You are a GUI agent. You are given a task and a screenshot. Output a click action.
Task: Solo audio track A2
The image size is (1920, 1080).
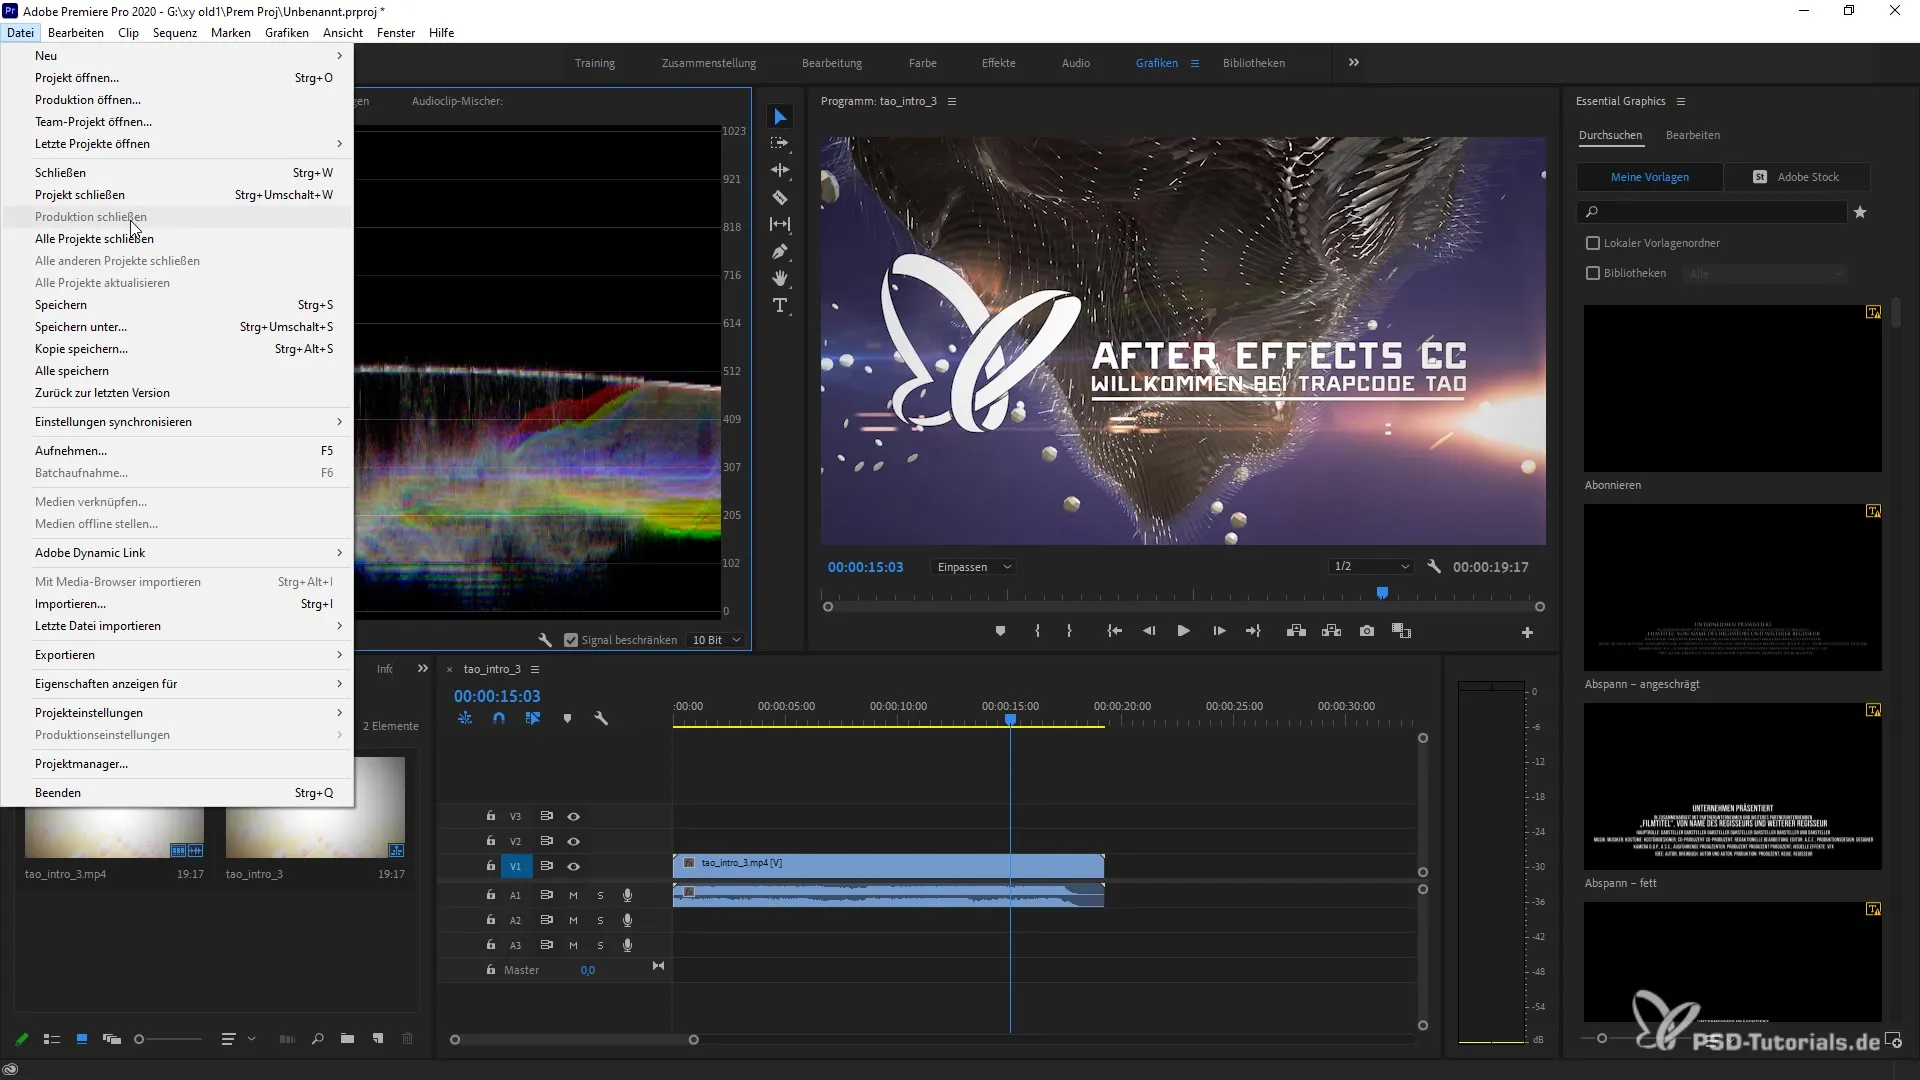[600, 920]
